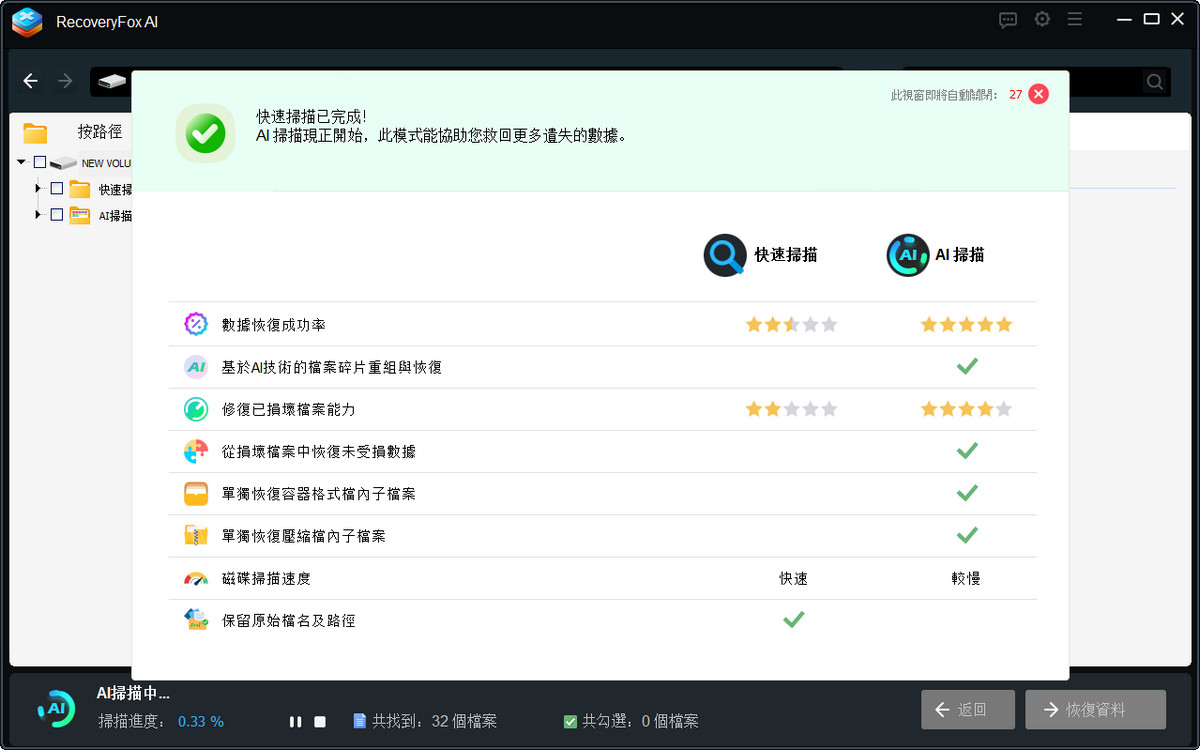Image resolution: width=1200 pixels, height=750 pixels.
Task: Click the 恢復資料 button
Action: point(1095,709)
